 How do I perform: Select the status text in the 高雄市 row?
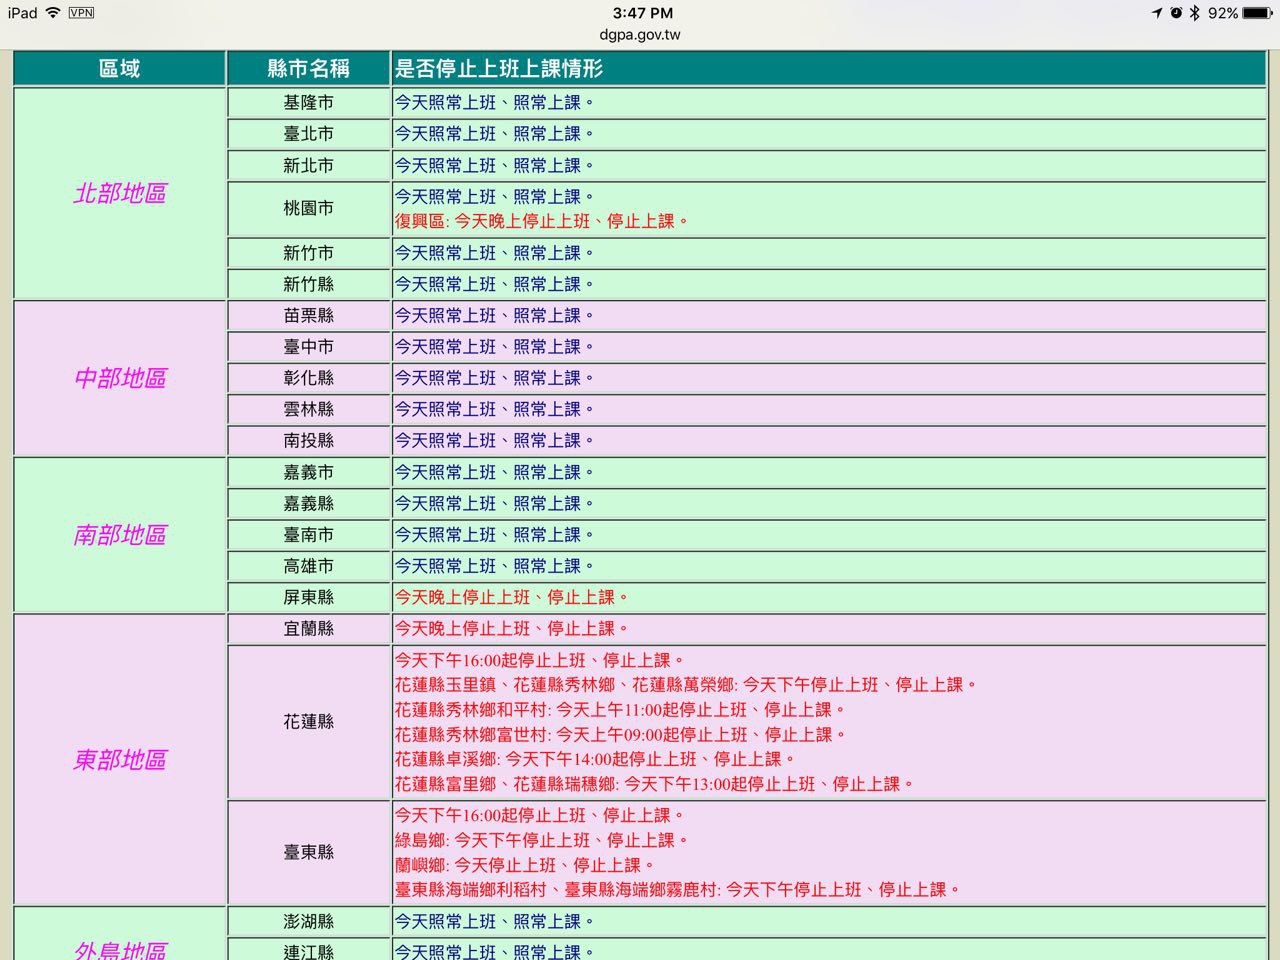coord(495,566)
